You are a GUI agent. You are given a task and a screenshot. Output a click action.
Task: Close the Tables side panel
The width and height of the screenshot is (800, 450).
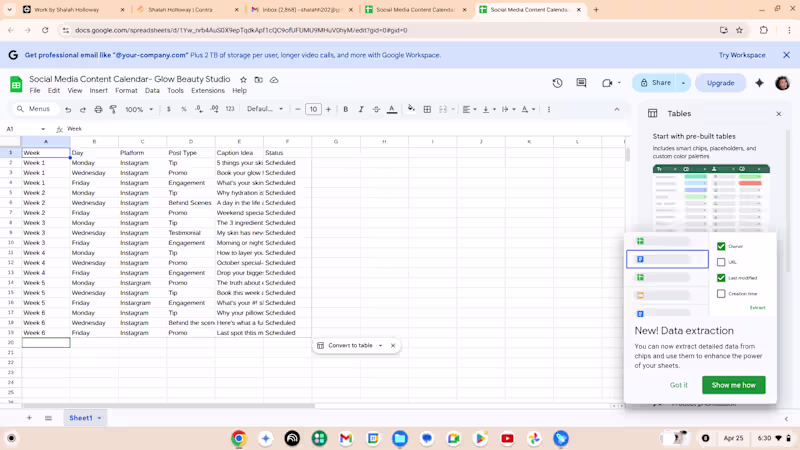point(779,114)
